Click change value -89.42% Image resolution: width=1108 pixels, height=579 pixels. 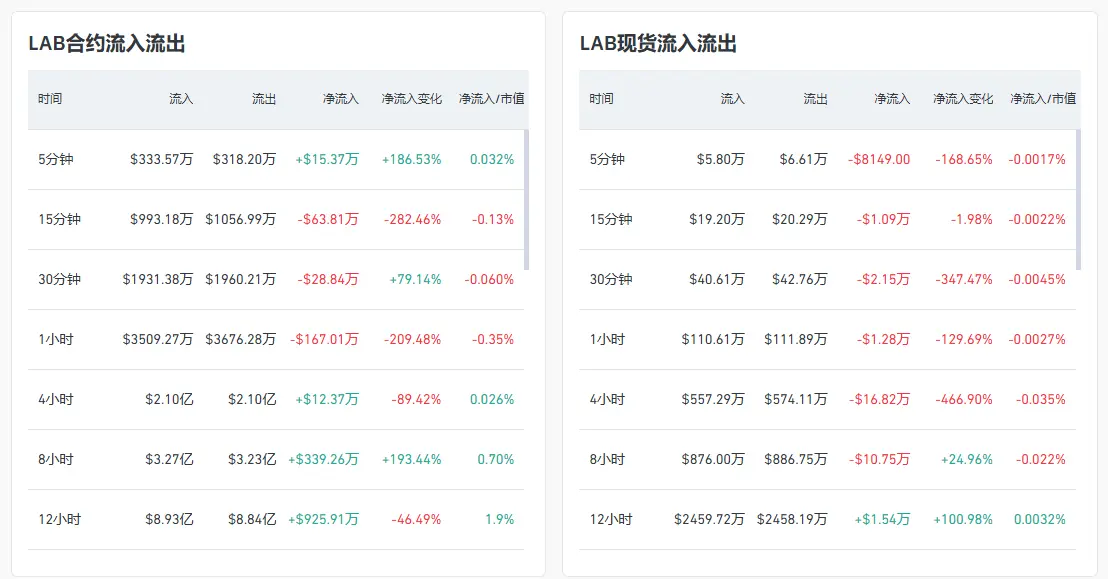pos(416,399)
